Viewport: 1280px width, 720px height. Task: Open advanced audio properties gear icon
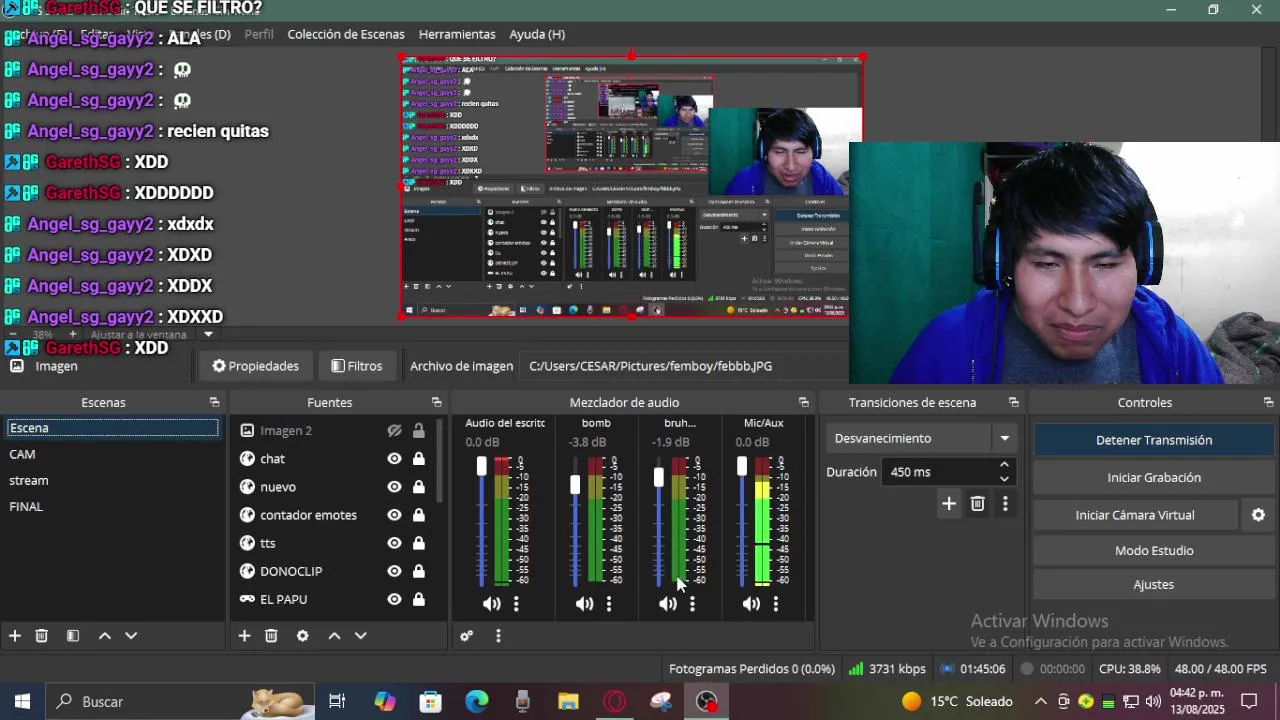pyautogui.click(x=466, y=636)
